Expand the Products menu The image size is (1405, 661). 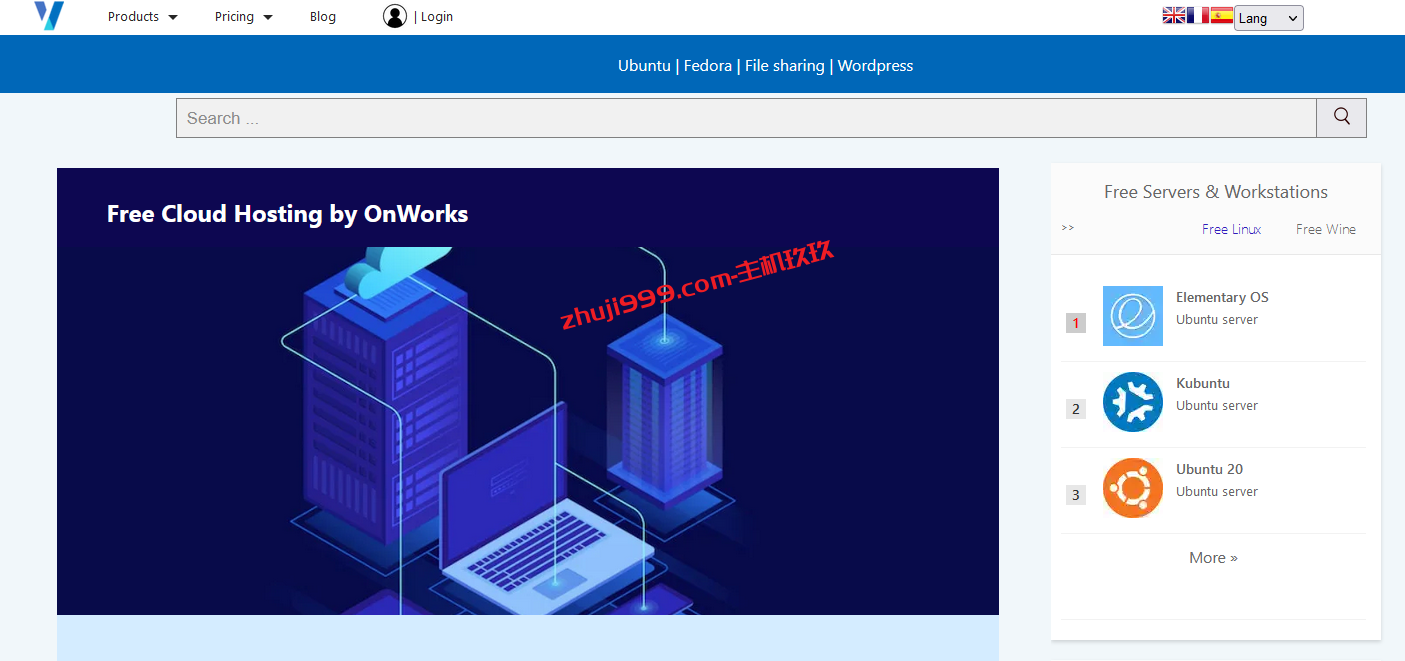[143, 17]
